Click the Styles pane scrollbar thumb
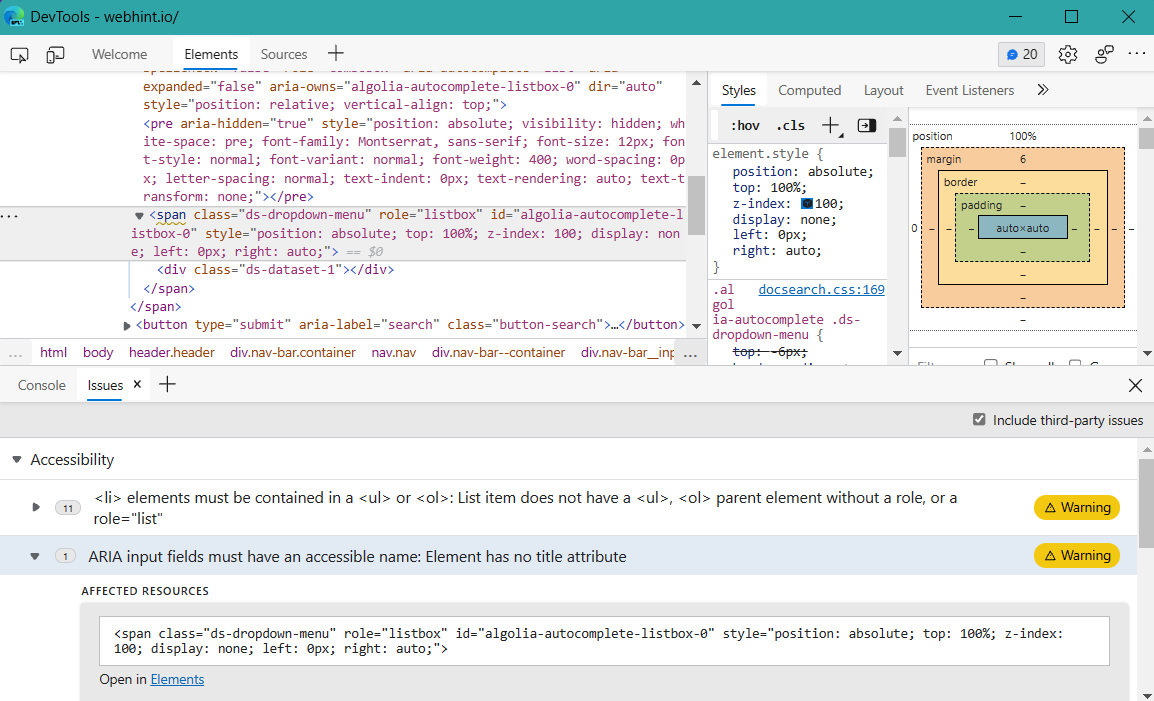The image size is (1154, 701). pos(897,142)
